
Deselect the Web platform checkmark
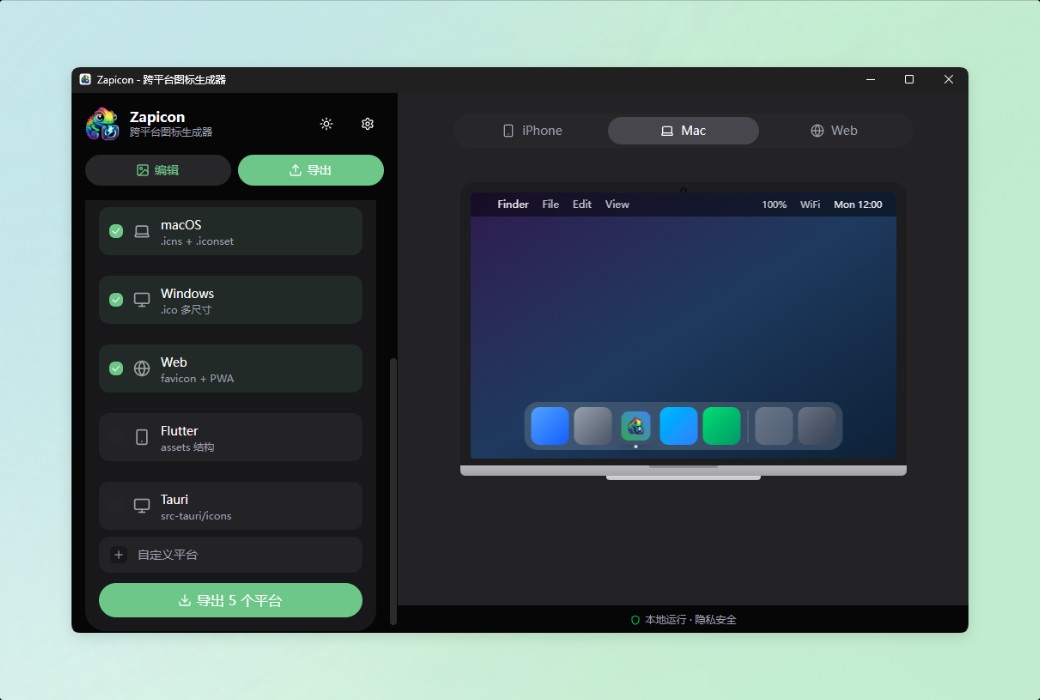pos(114,368)
